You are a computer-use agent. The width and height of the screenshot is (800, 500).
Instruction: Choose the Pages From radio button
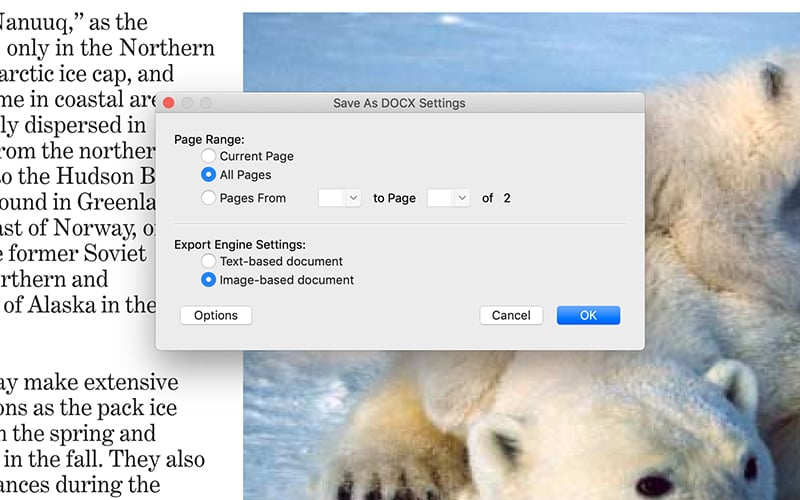click(x=208, y=197)
